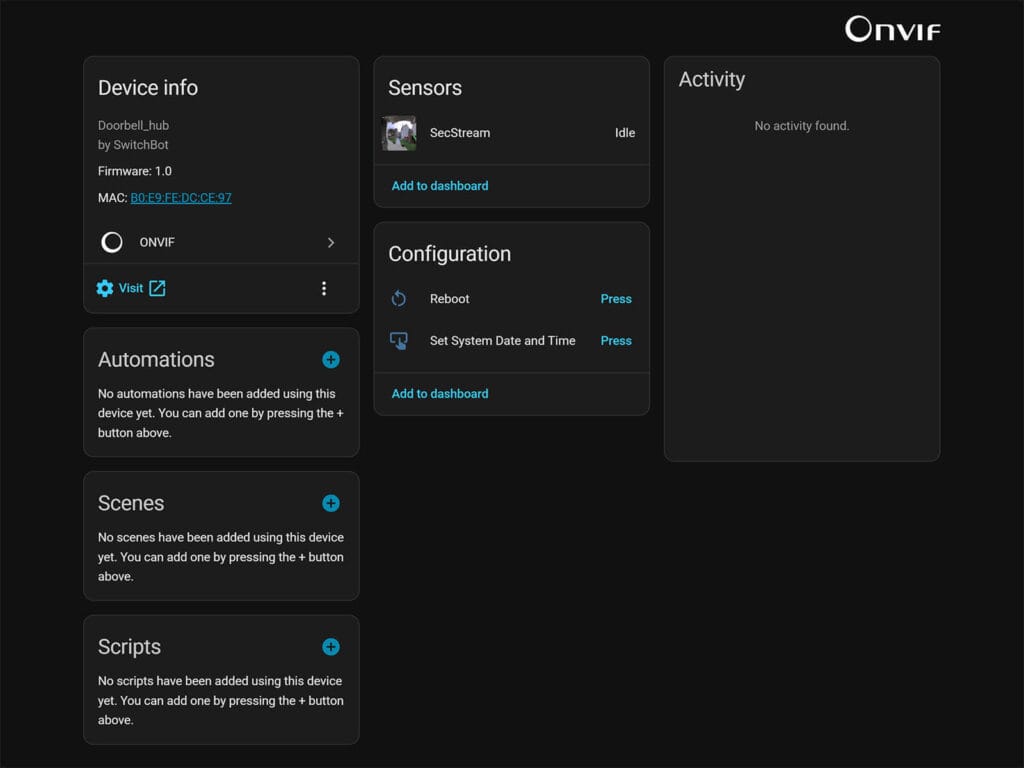Screen dimensions: 1024x768
Task: Click the plus icon on the Scenes card
Action: point(331,503)
